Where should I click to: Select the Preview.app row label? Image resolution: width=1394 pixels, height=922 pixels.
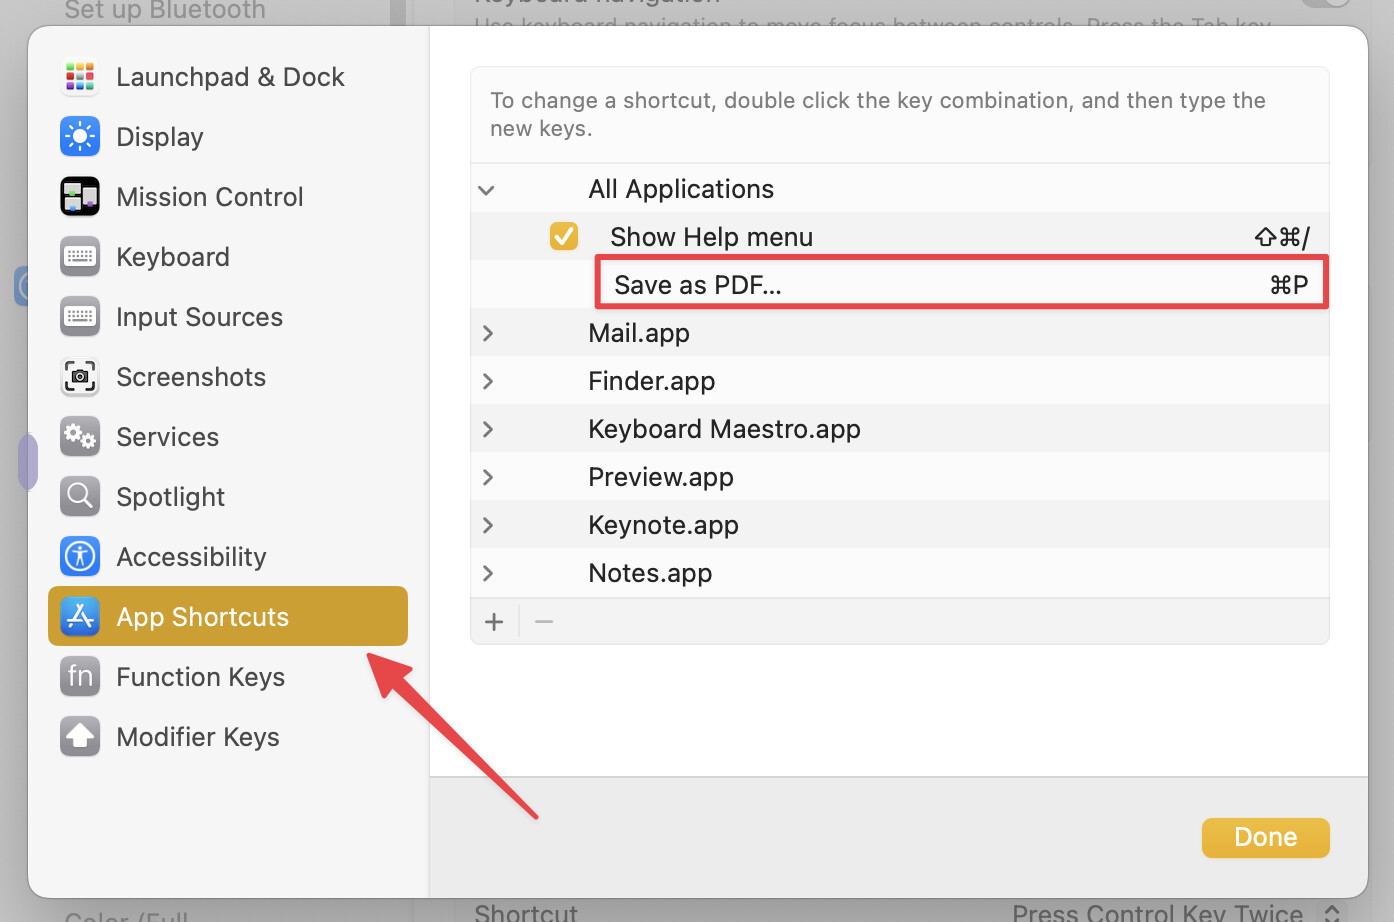[x=661, y=477]
